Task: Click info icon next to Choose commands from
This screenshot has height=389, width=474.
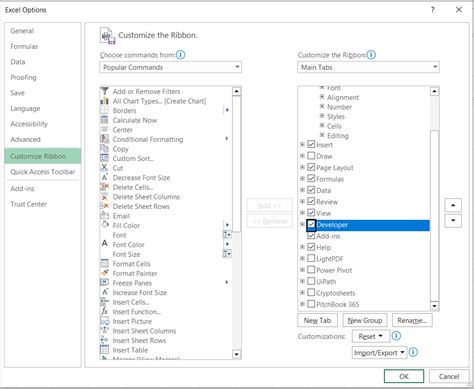Action: pos(181,55)
